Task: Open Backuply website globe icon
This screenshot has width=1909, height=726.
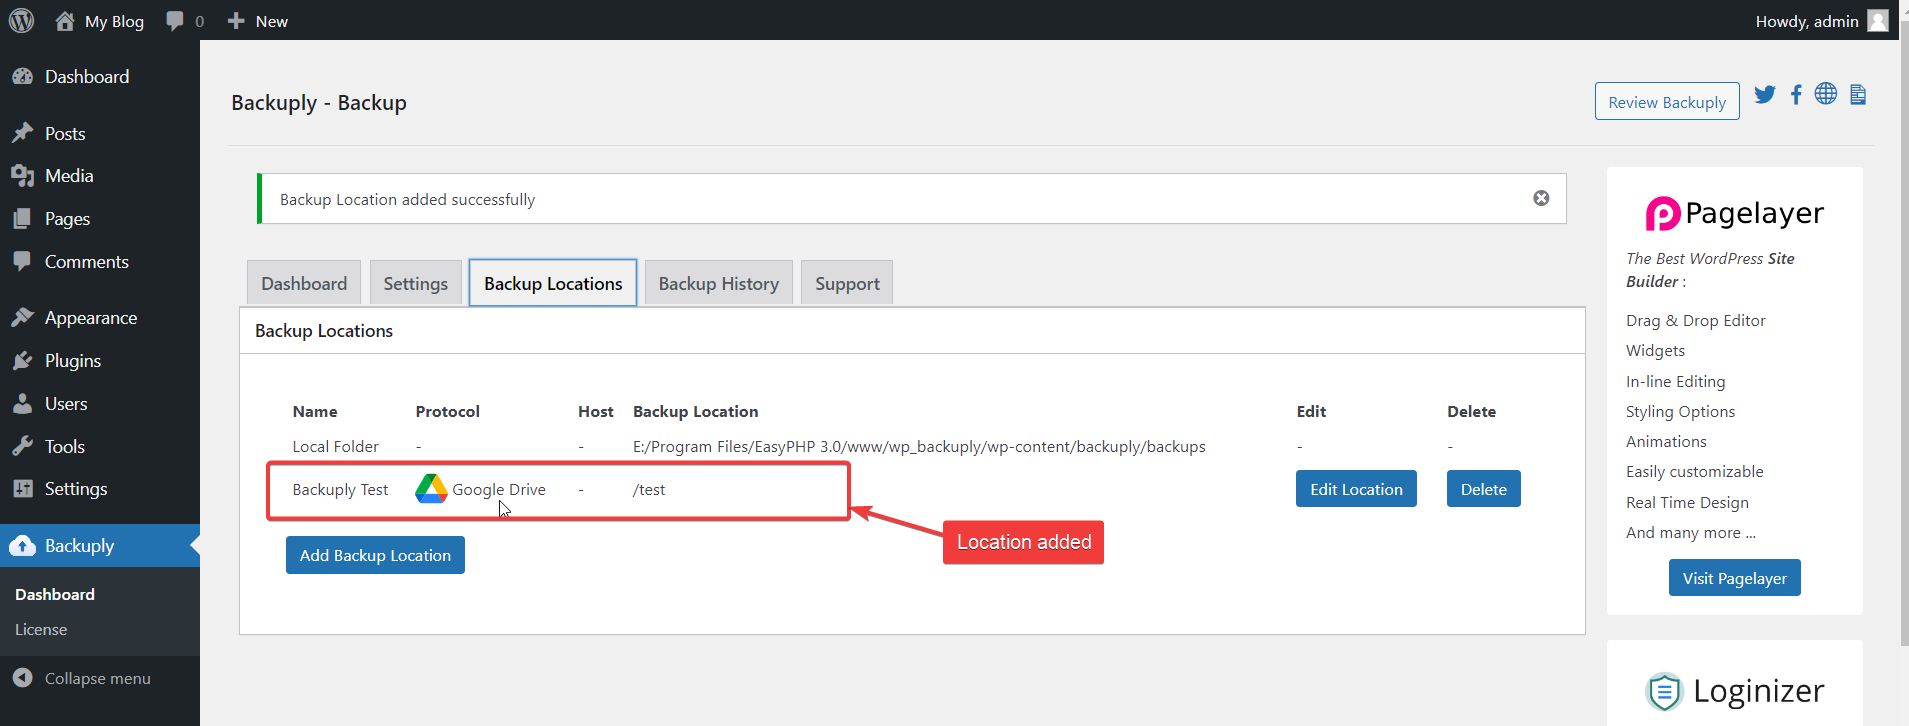Action: pyautogui.click(x=1826, y=93)
